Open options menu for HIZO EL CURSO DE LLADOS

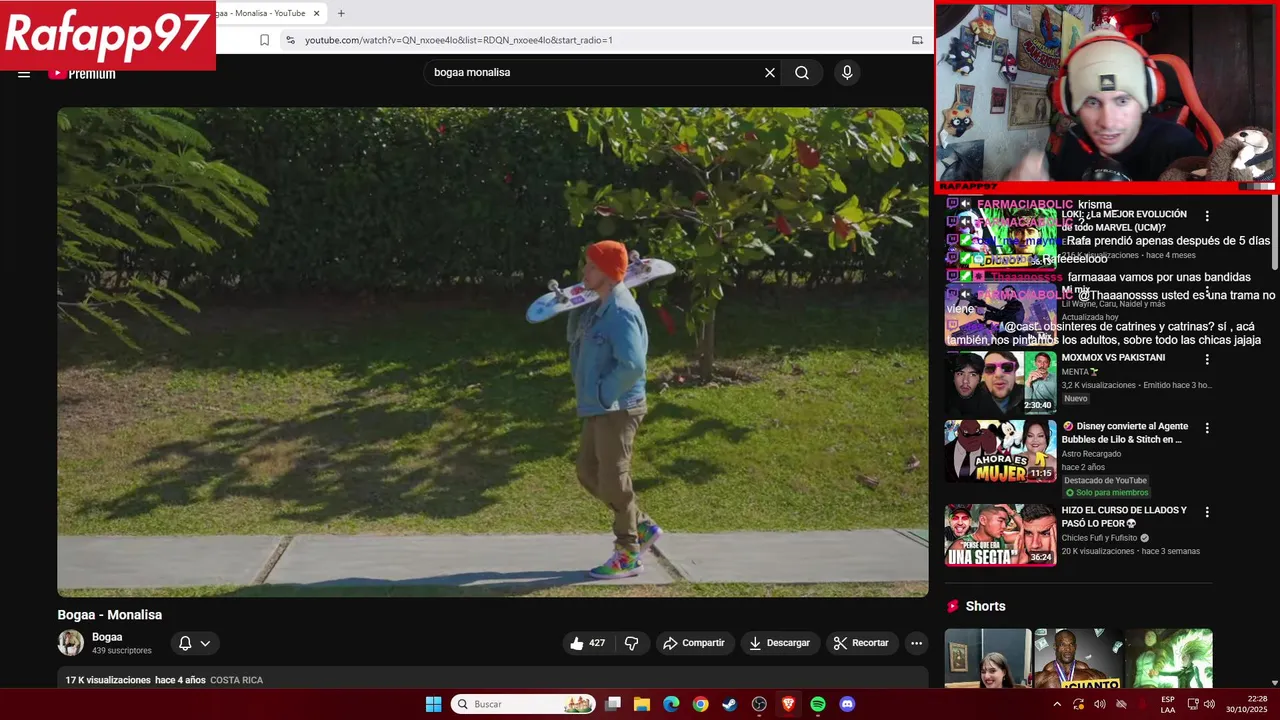[x=1207, y=512]
